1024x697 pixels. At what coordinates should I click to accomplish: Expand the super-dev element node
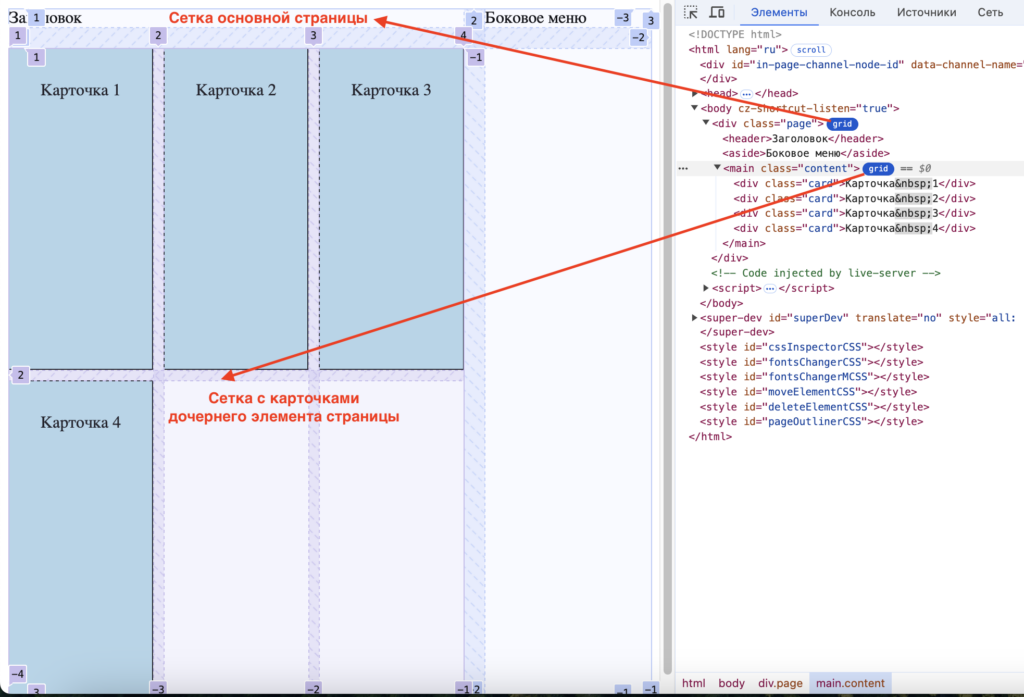tap(692, 317)
